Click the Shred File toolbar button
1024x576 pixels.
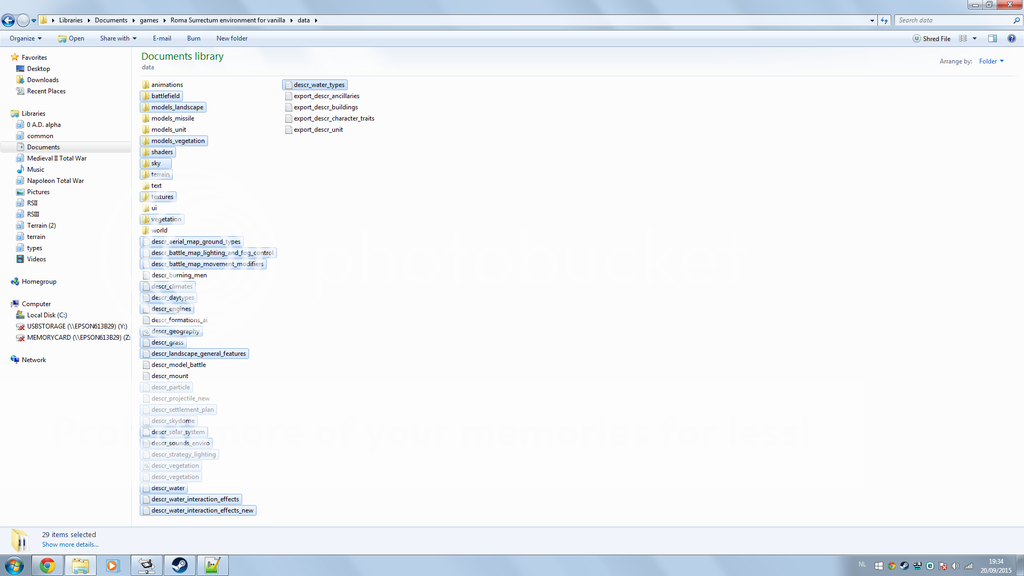(x=931, y=38)
